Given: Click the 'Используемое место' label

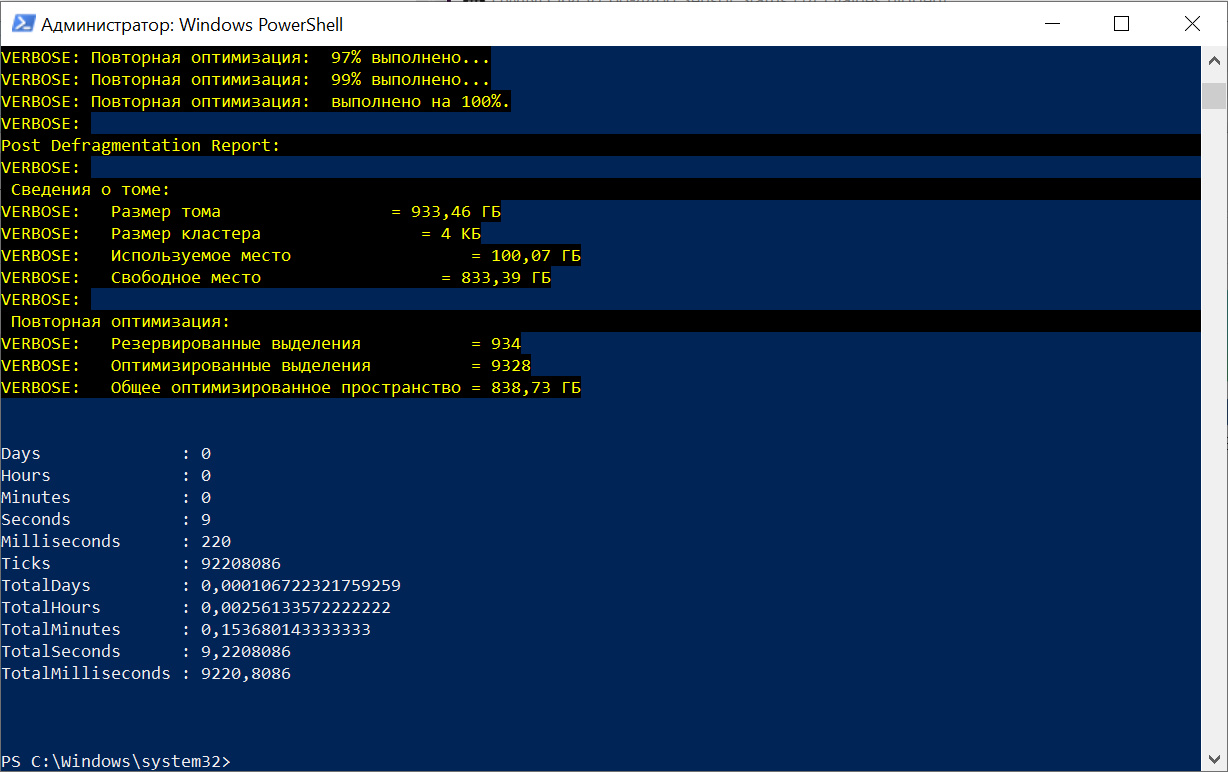Looking at the screenshot, I should tap(201, 256).
